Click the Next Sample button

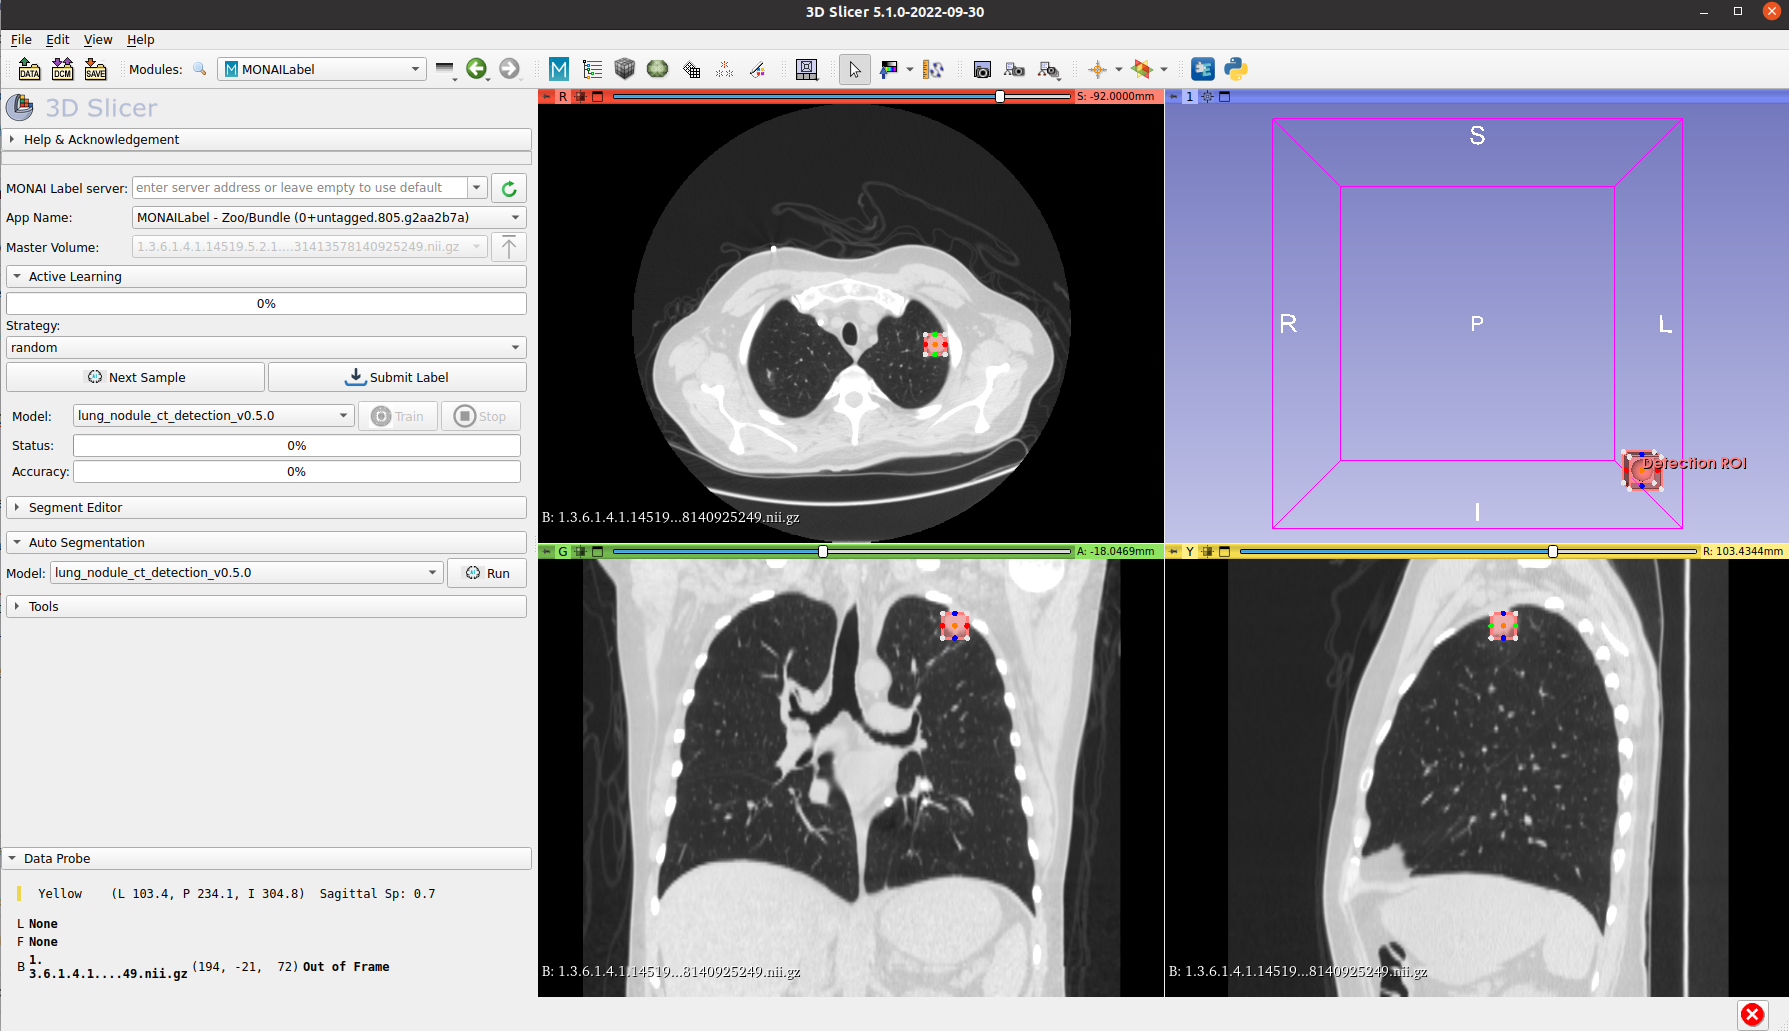pyautogui.click(x=135, y=377)
